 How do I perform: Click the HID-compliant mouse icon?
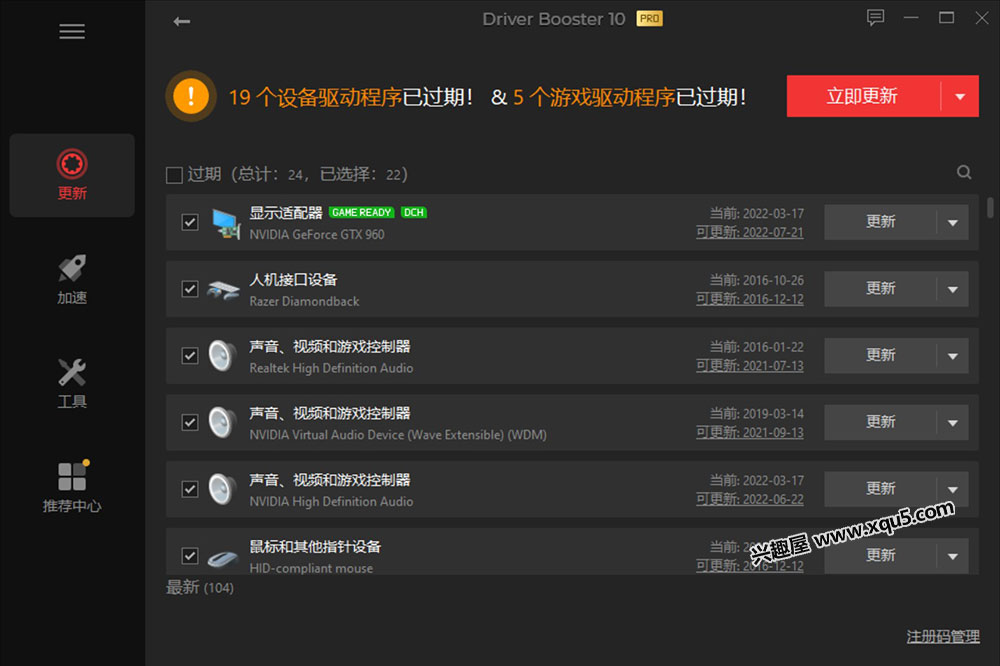223,559
